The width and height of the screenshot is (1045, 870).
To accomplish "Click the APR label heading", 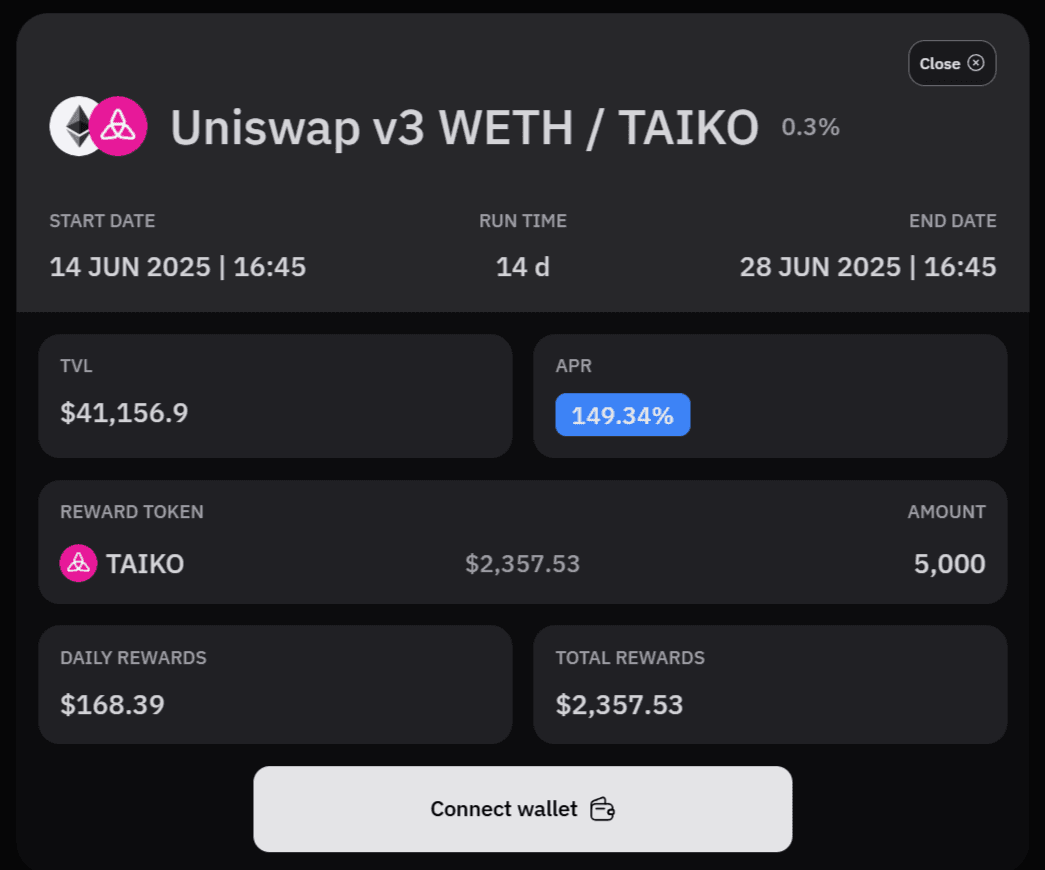I will click(573, 366).
